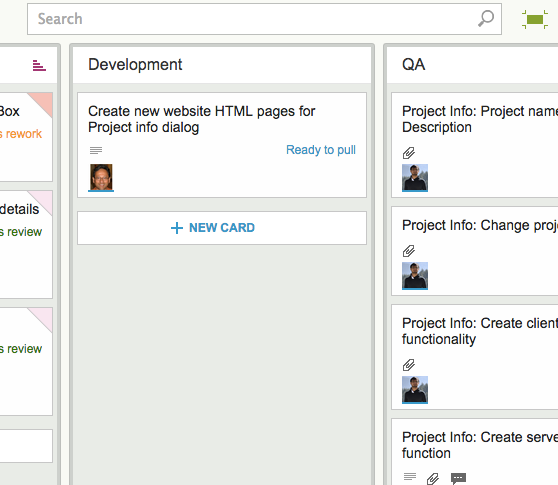558x485 pixels.
Task: Click assignee avatar on Project name Description card
Action: pos(415,178)
